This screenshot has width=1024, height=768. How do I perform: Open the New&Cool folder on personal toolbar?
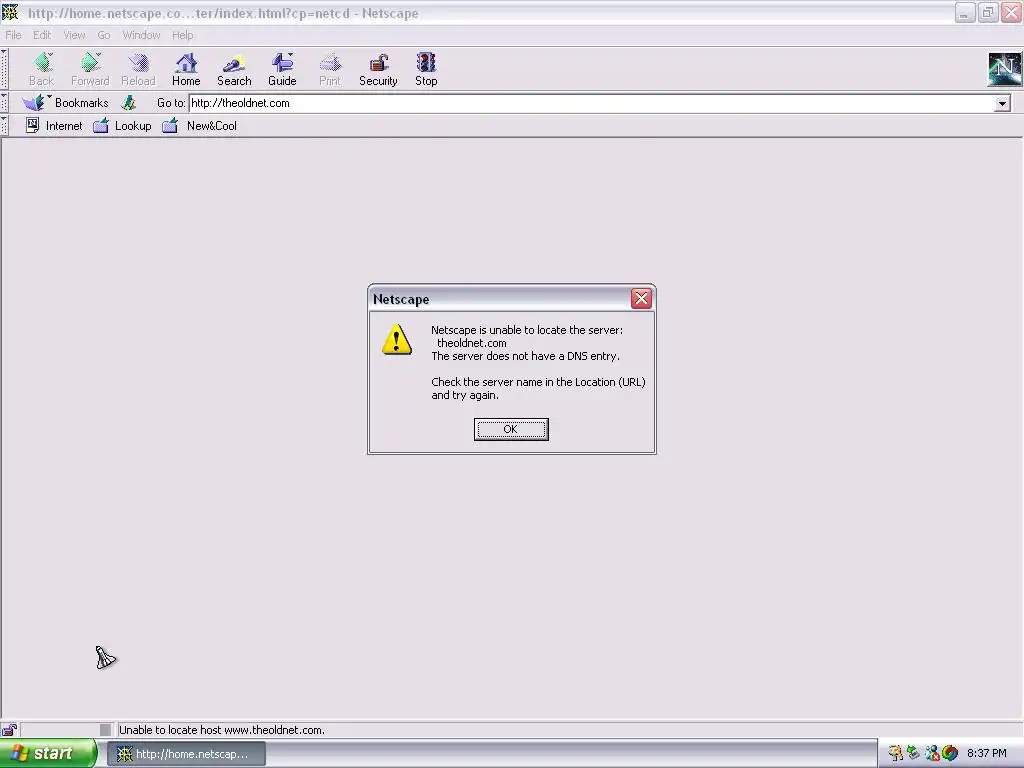coord(199,125)
